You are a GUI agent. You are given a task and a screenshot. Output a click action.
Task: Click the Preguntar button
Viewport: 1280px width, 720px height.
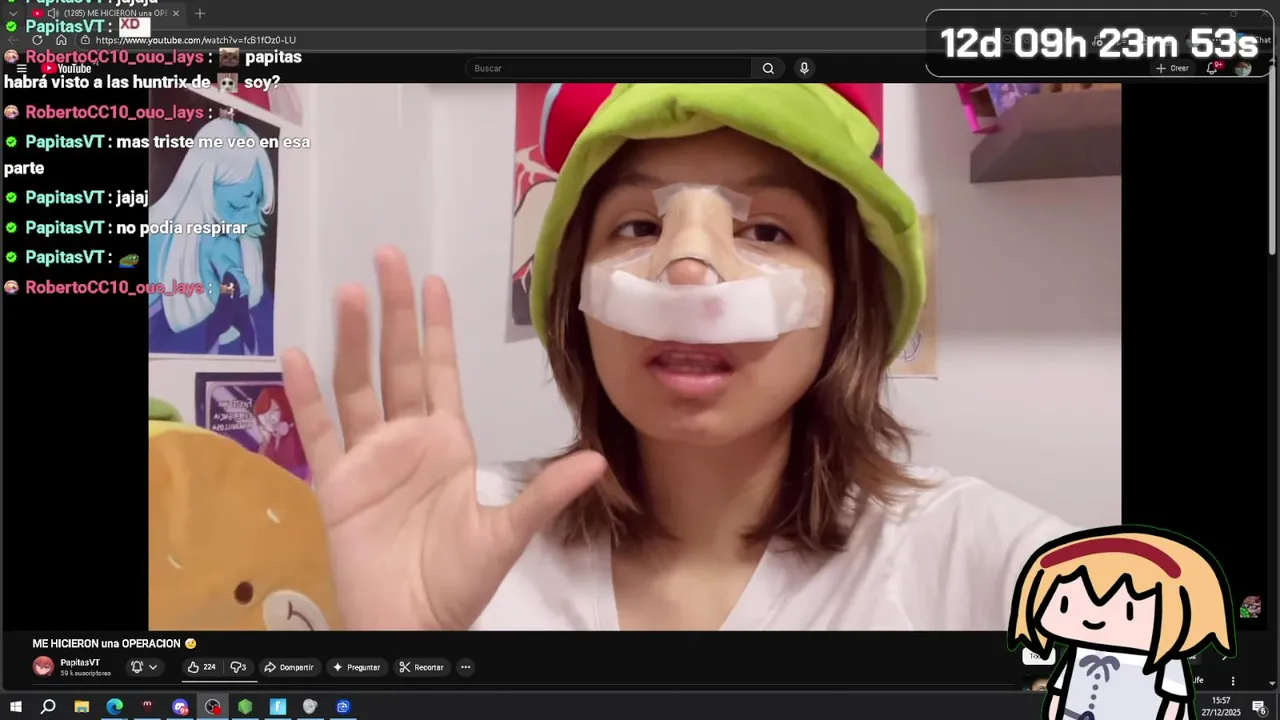point(356,667)
